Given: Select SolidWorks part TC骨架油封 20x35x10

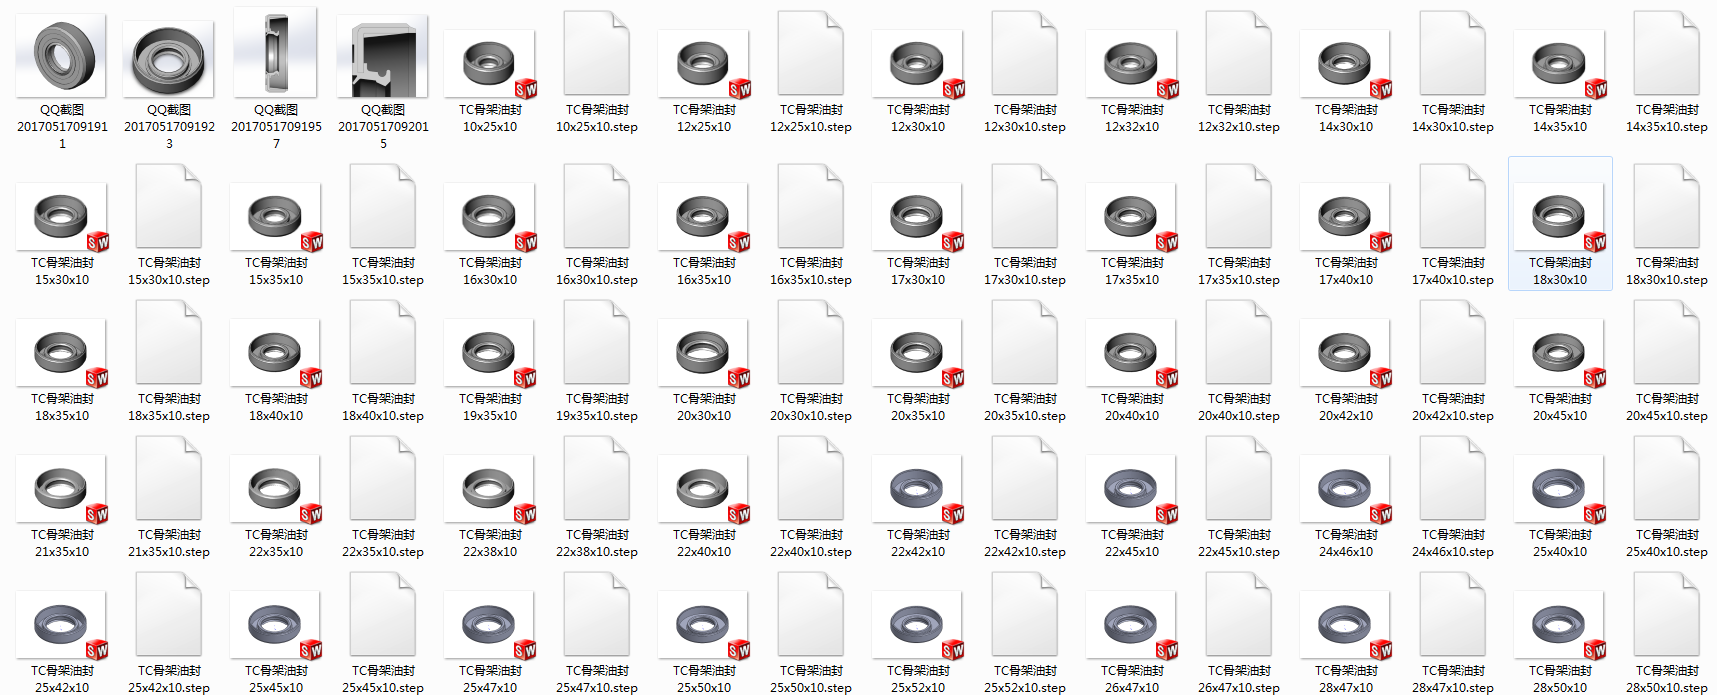Looking at the screenshot, I should (x=918, y=353).
